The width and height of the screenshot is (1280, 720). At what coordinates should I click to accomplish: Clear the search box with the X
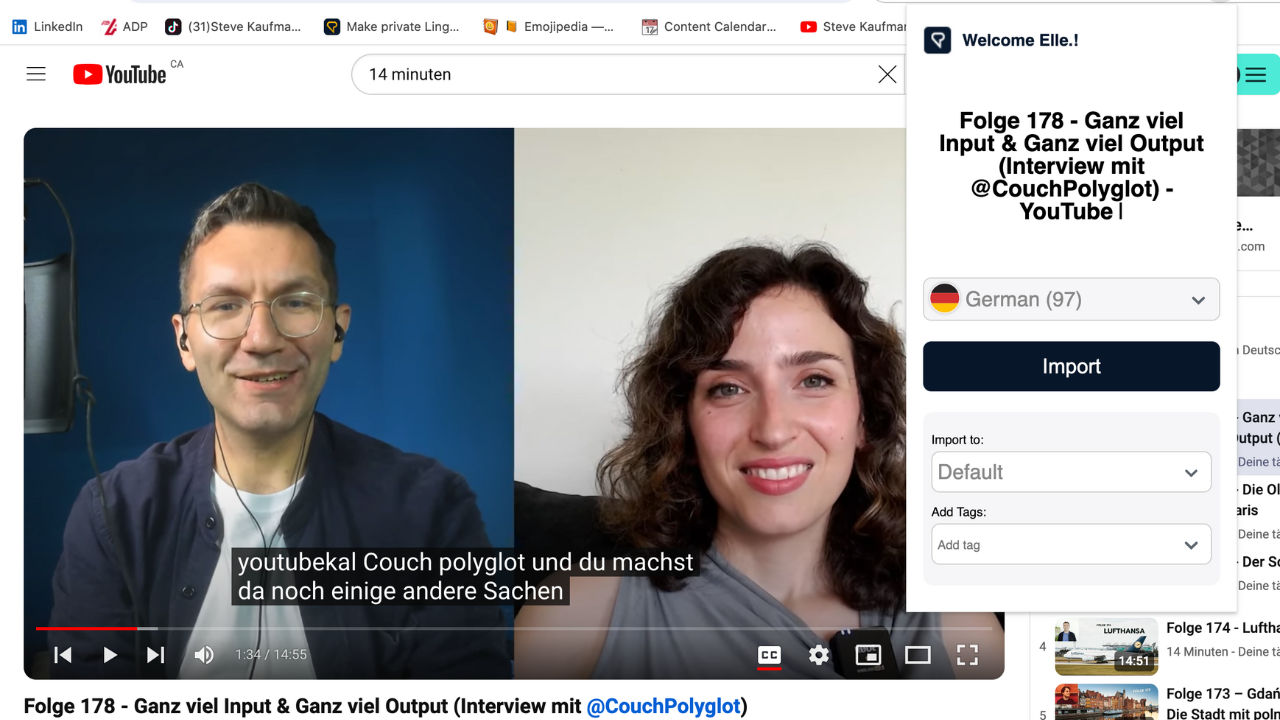click(887, 74)
